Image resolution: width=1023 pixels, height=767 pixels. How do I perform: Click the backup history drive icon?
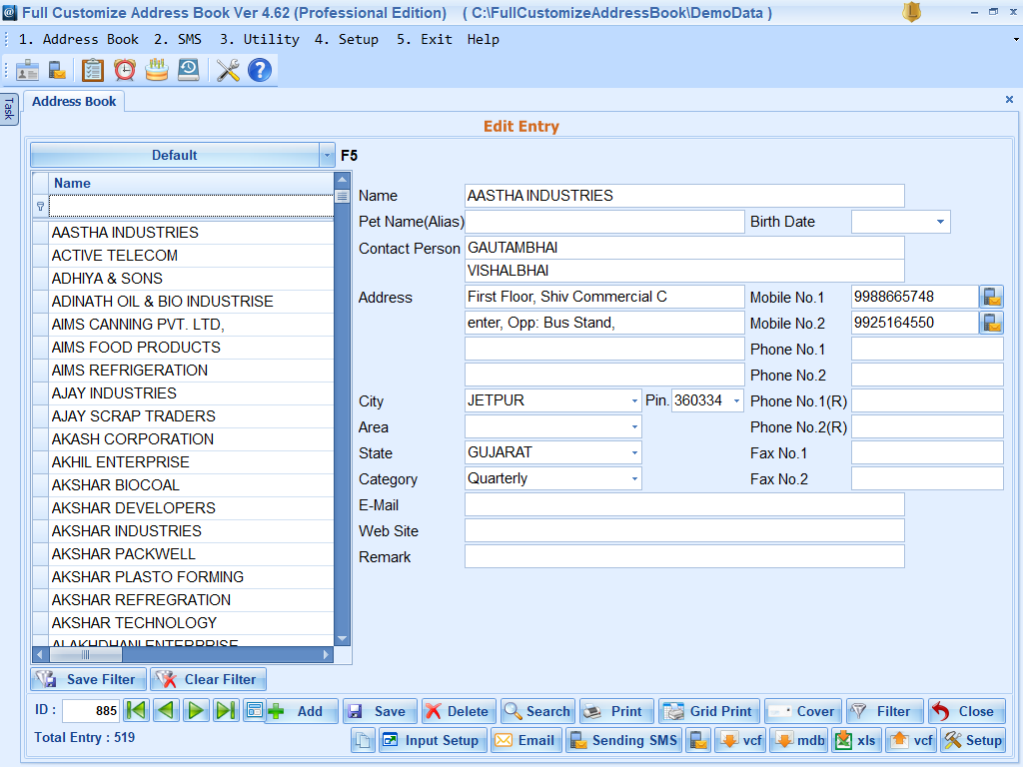[189, 70]
